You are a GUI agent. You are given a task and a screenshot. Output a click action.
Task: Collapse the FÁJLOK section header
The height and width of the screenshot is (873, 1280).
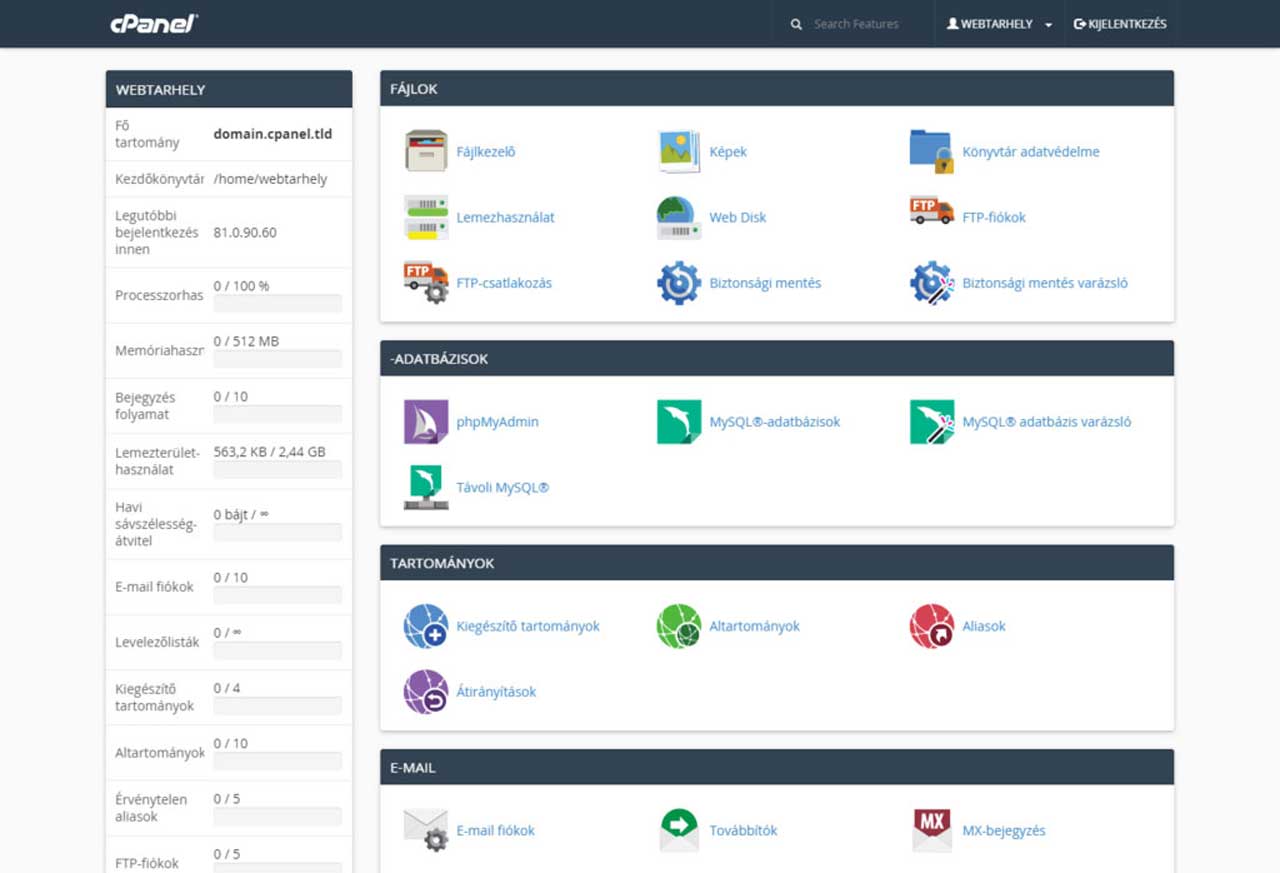point(777,89)
